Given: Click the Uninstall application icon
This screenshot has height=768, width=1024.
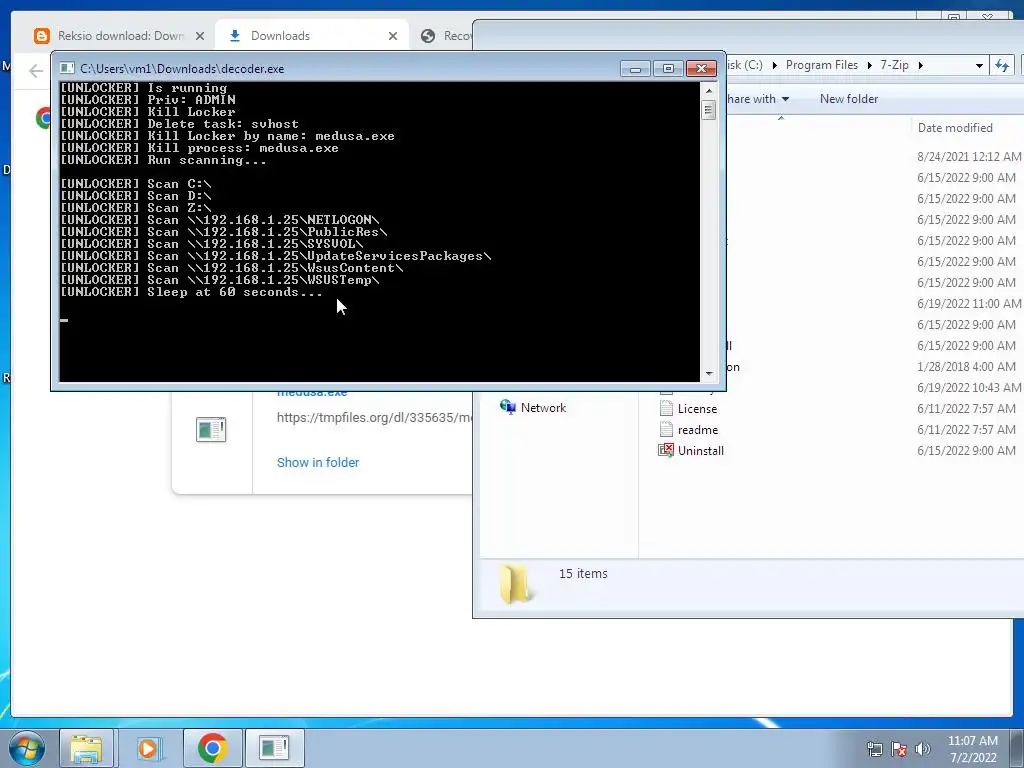Looking at the screenshot, I should (x=665, y=451).
